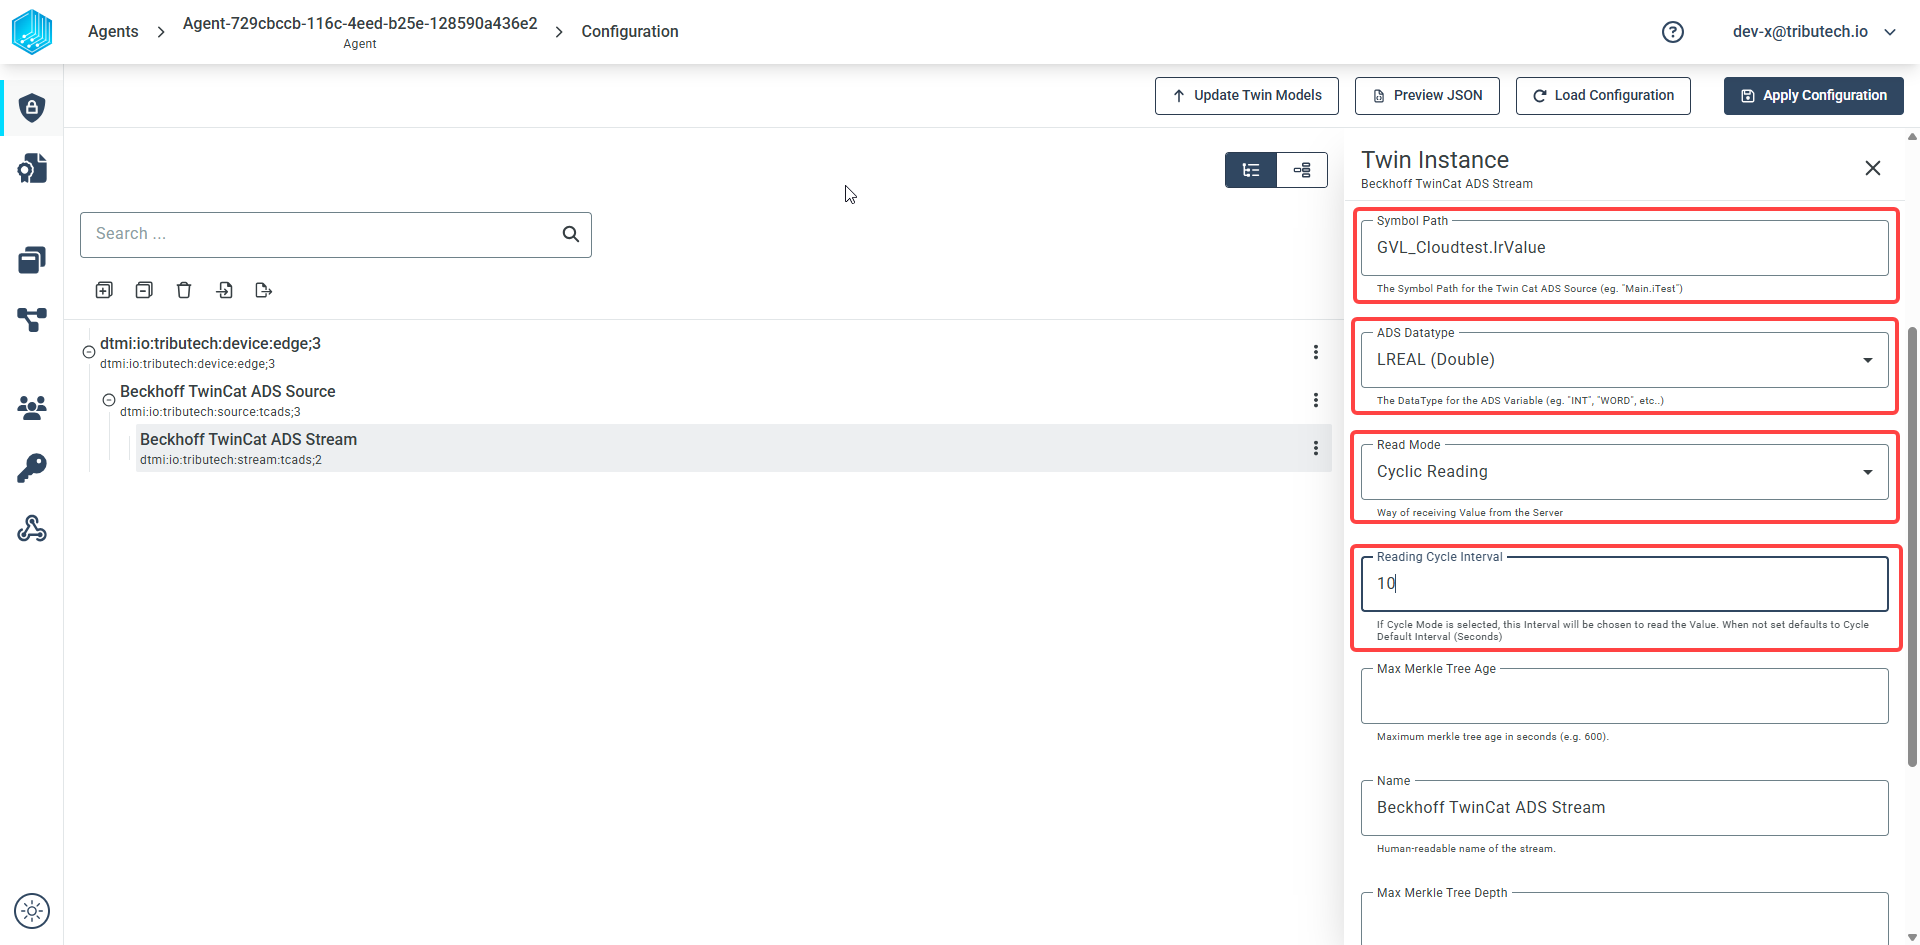This screenshot has height=945, width=1920.
Task: Toggle the light theme sun icon
Action: tap(32, 911)
